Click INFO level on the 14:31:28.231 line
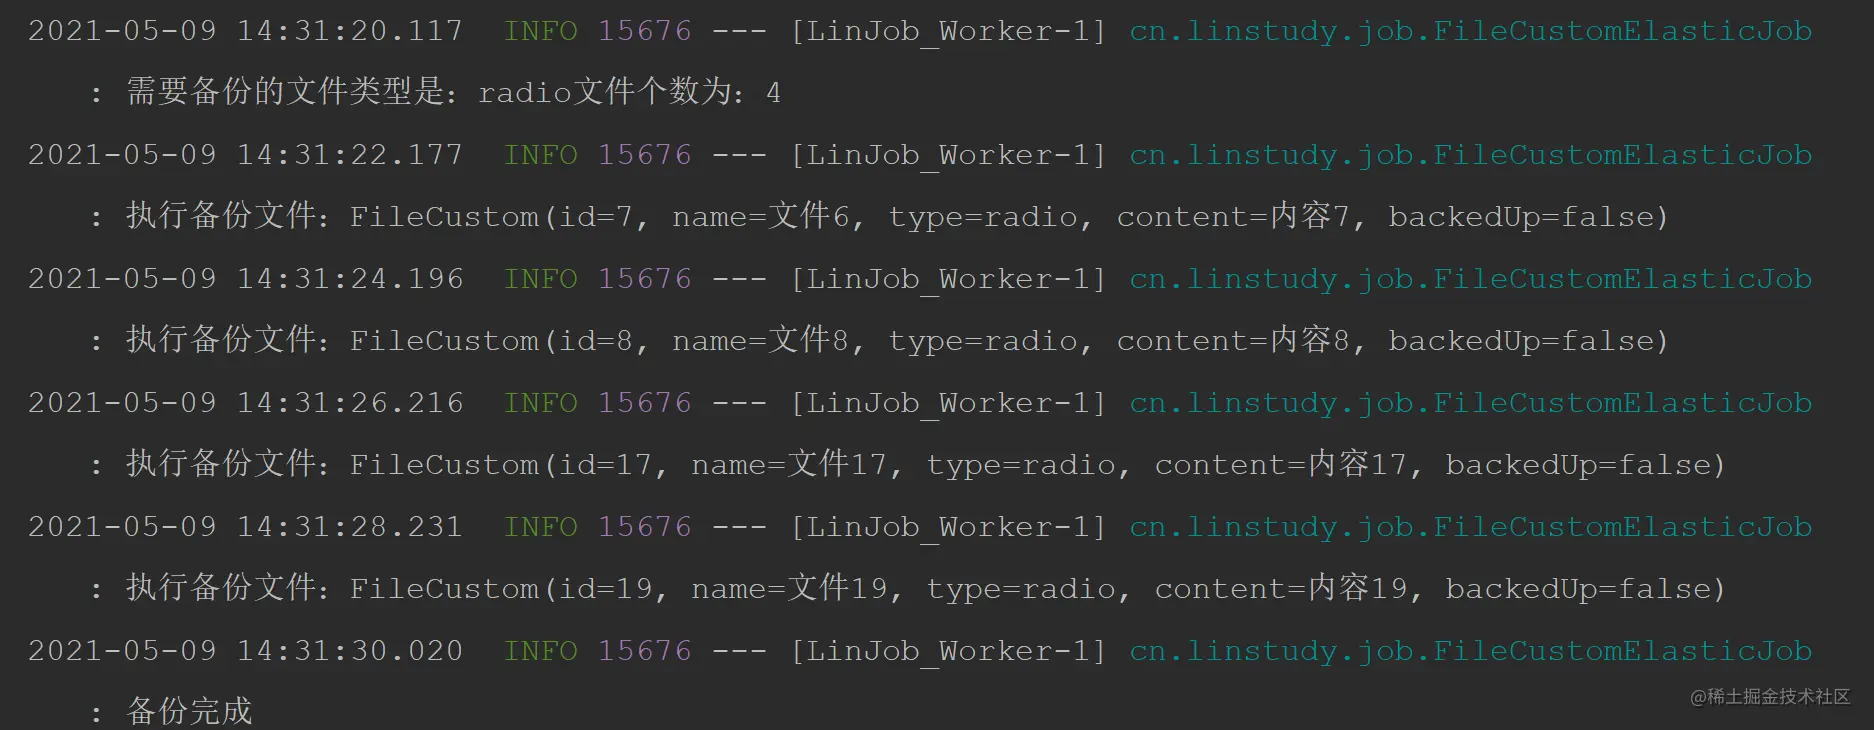 pyautogui.click(x=541, y=527)
